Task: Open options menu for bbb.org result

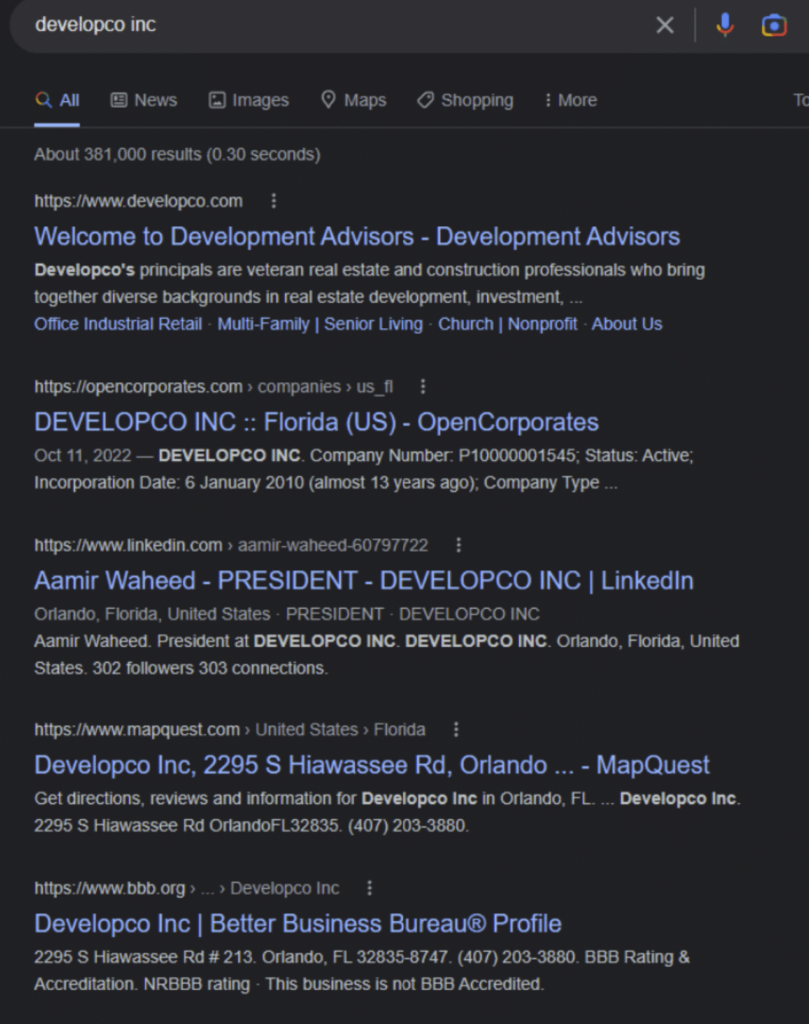Action: [370, 888]
